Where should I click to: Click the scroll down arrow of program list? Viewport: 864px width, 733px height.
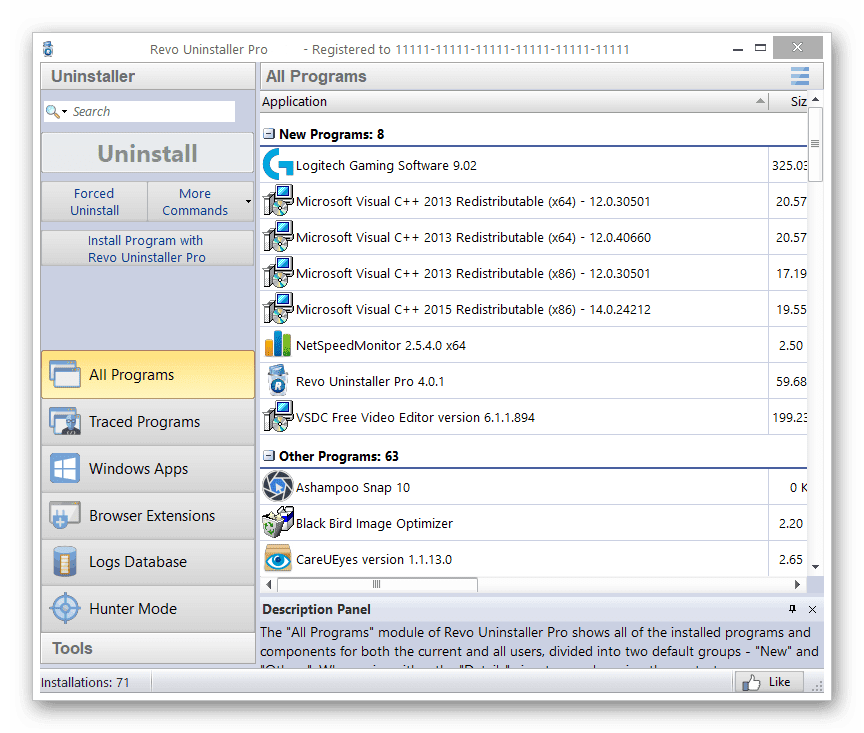coord(816,567)
